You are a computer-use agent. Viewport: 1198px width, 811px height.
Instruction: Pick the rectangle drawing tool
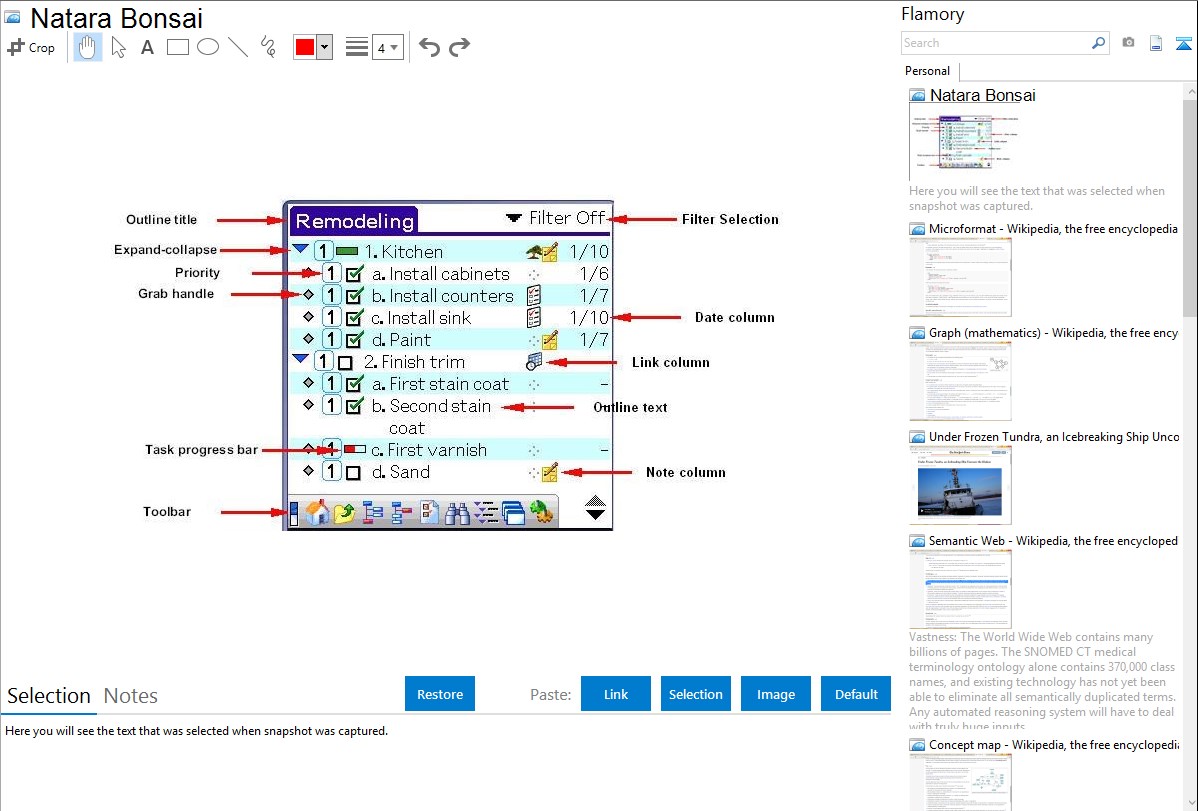pos(177,47)
